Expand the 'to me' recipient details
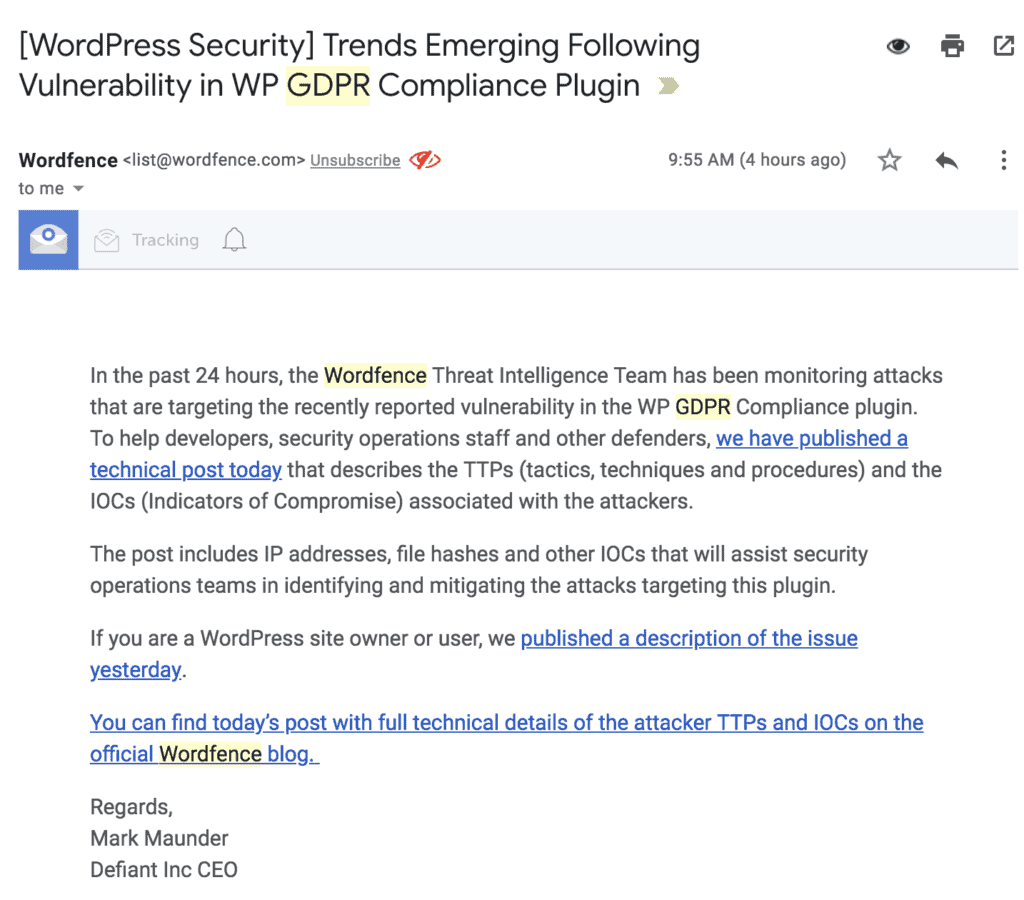The image size is (1024, 900). coord(52,188)
